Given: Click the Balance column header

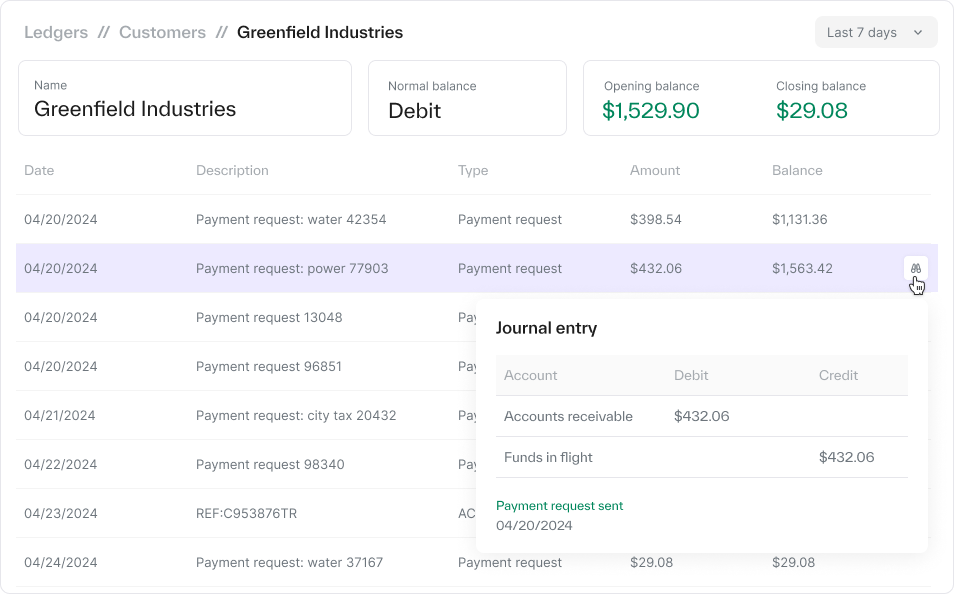Looking at the screenshot, I should (x=797, y=170).
